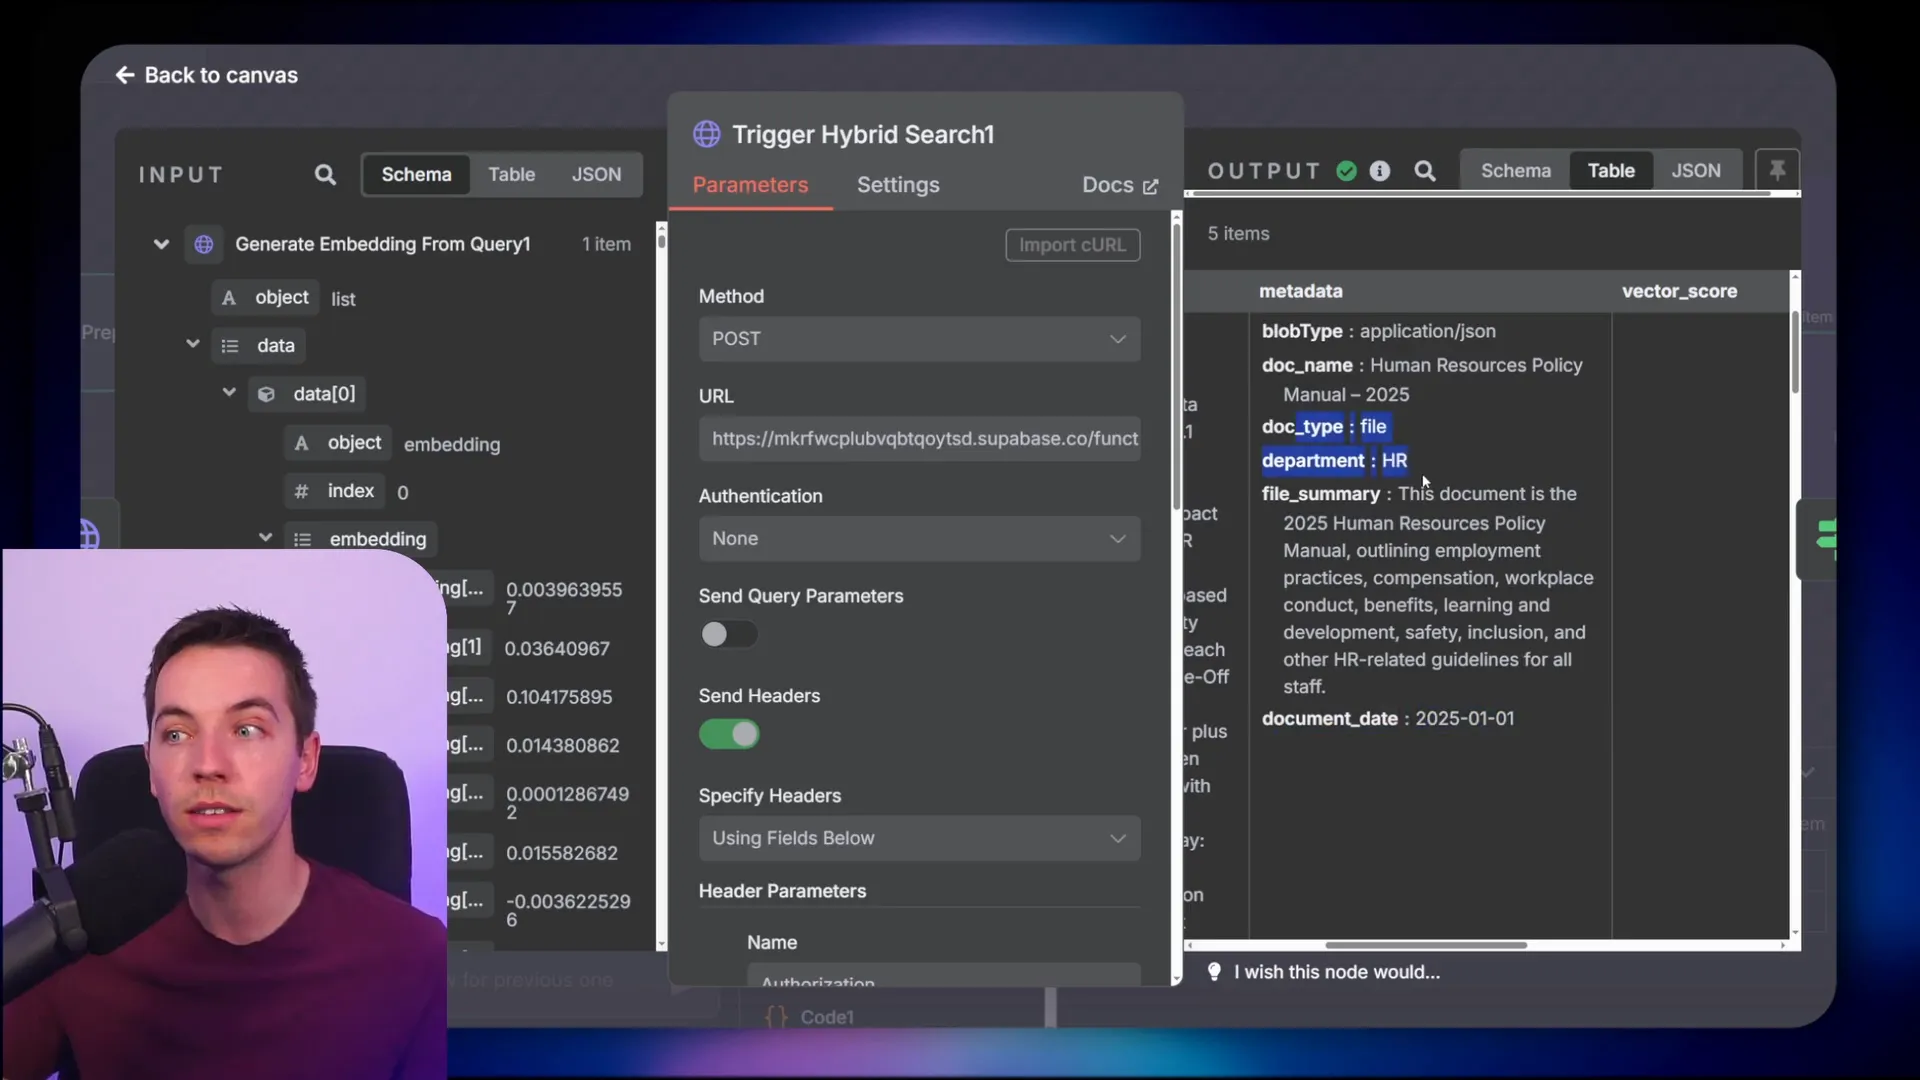Click the OUTPUT vertical scrollbar thumb

click(1795, 352)
